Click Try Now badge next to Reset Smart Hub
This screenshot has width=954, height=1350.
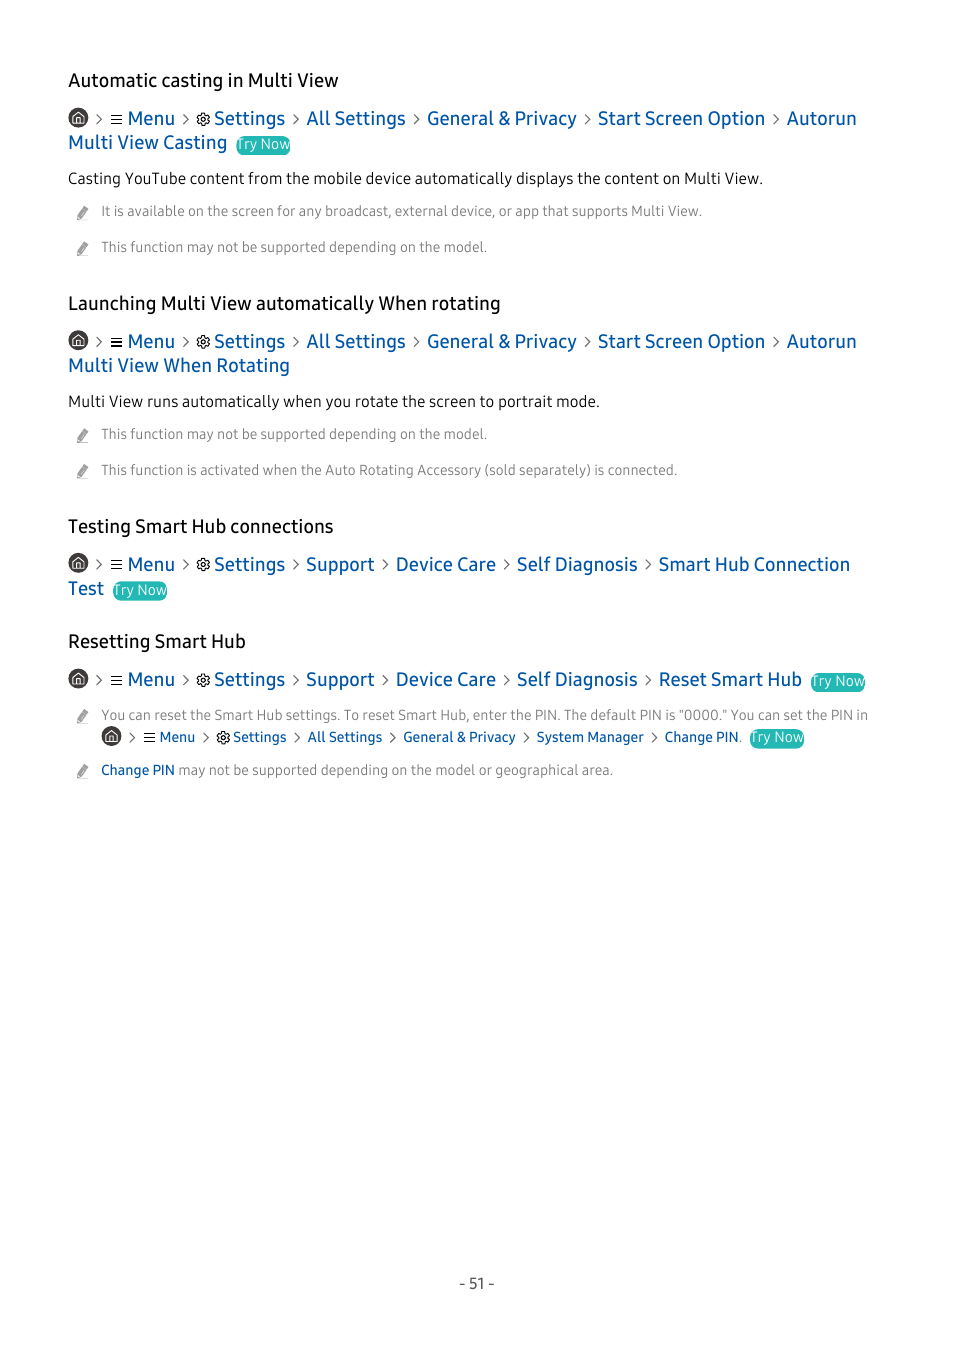coord(838,682)
